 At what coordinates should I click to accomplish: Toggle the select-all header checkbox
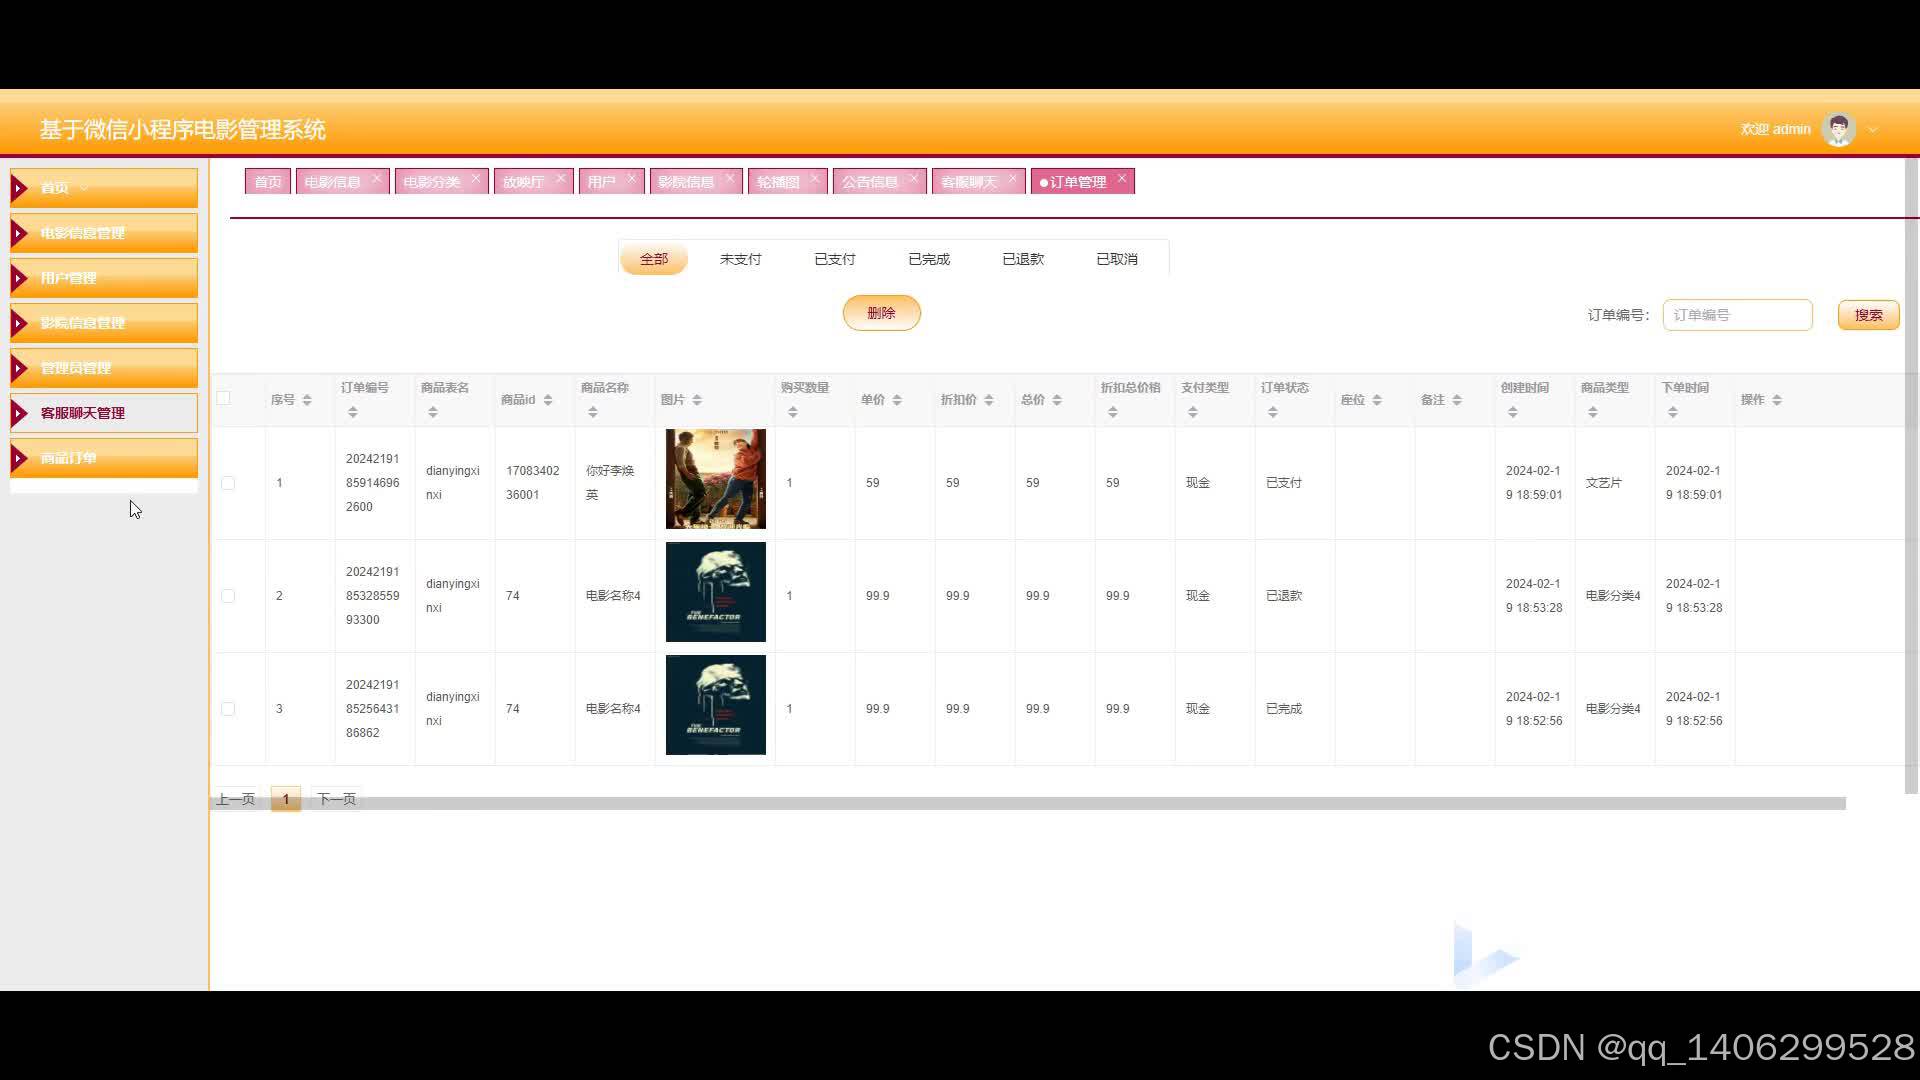point(224,398)
